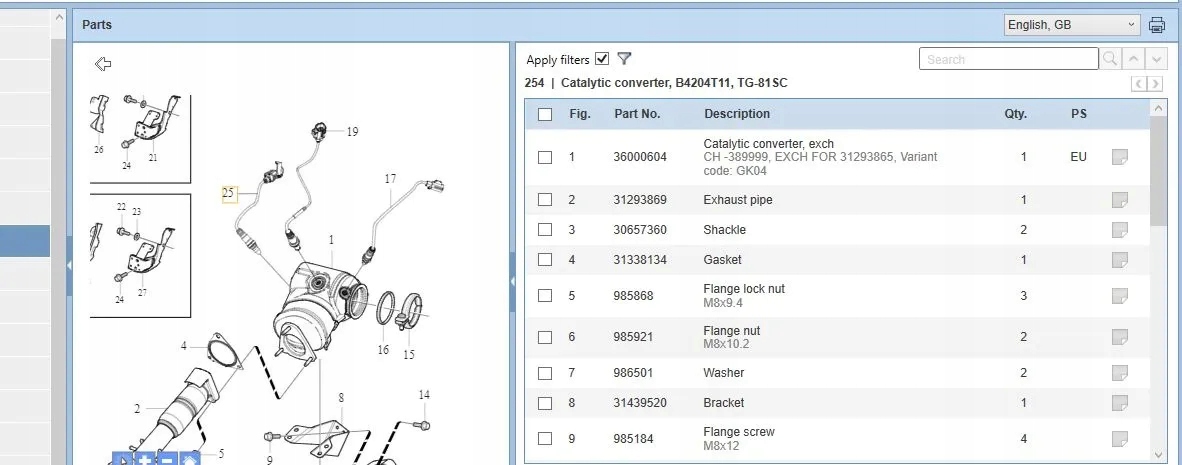
Task: Select pointer tool in diagram toolbar
Action: point(122,458)
